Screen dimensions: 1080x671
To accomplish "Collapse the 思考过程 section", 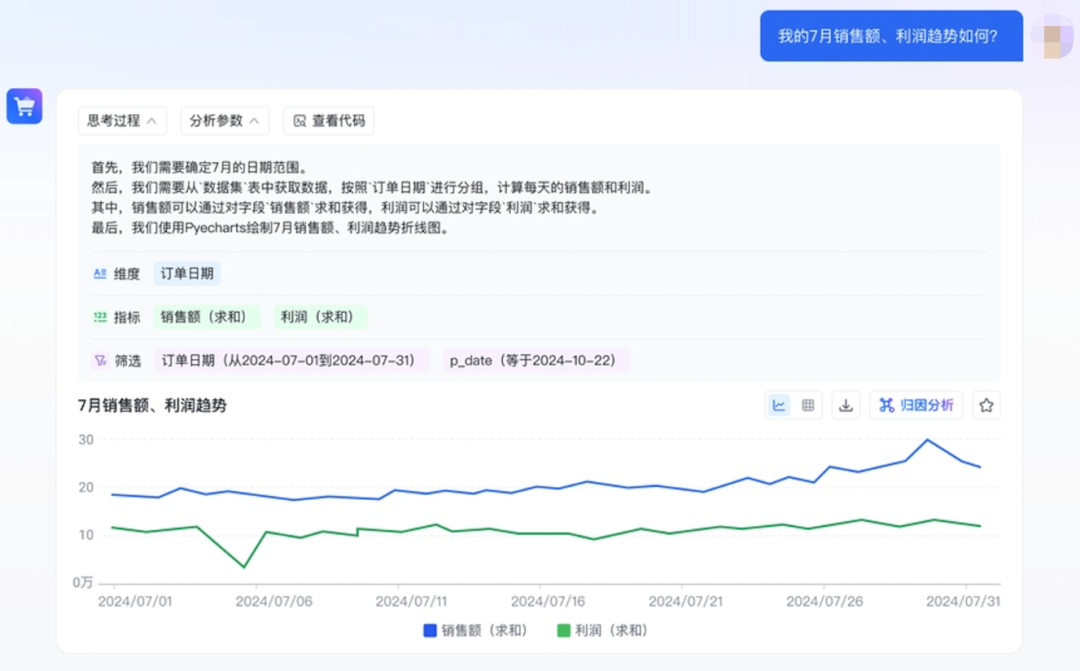I will pos(122,121).
